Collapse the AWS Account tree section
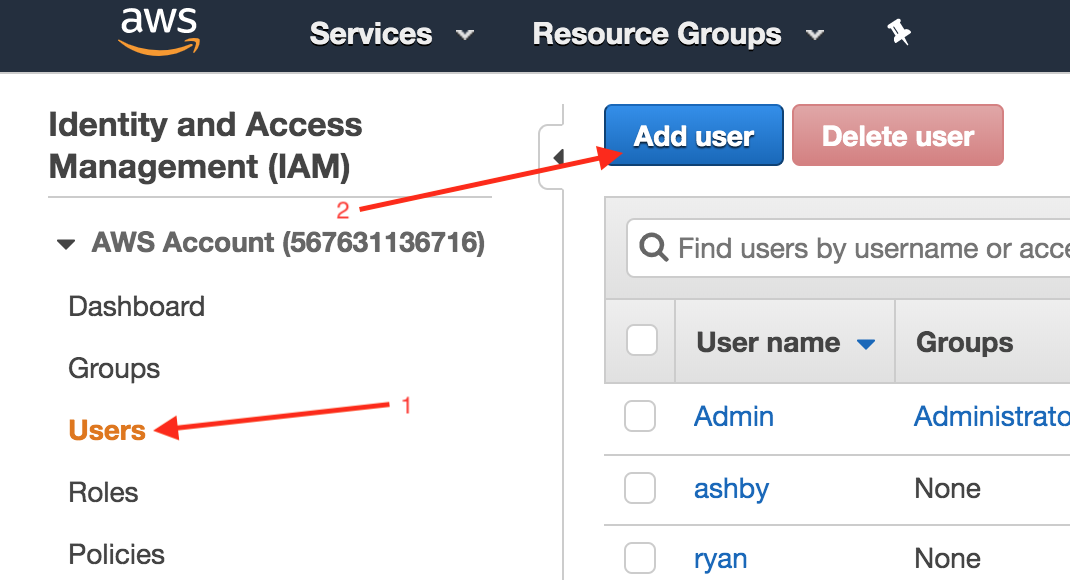The height and width of the screenshot is (580, 1070). (67, 244)
